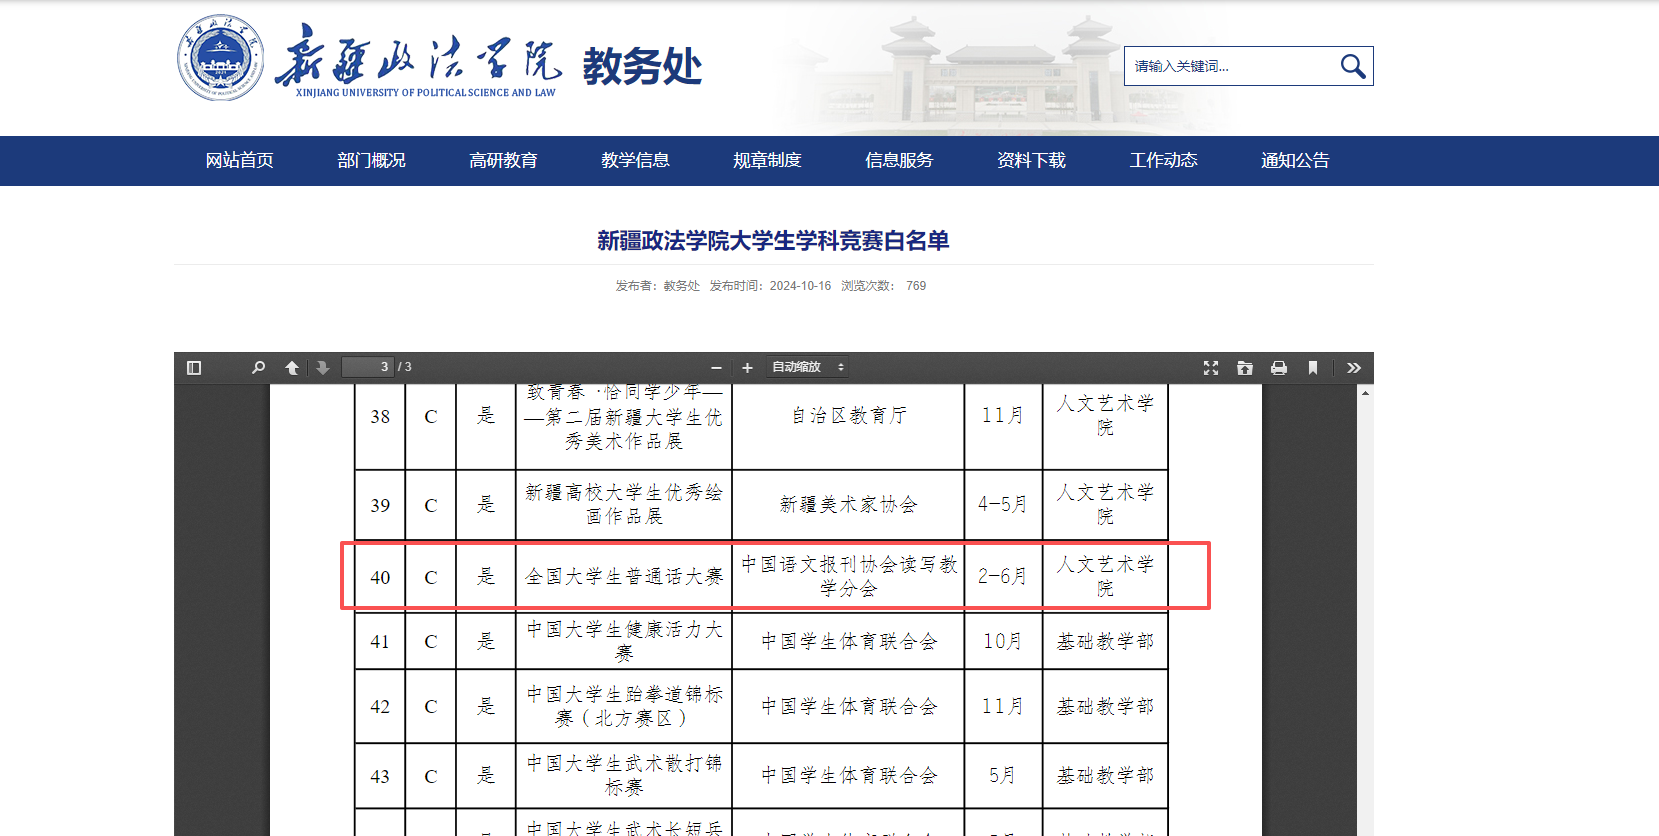Click table cell 中国大学生跆拳道锦标赛（北方赛区）
1659x836 pixels.
coord(624,706)
